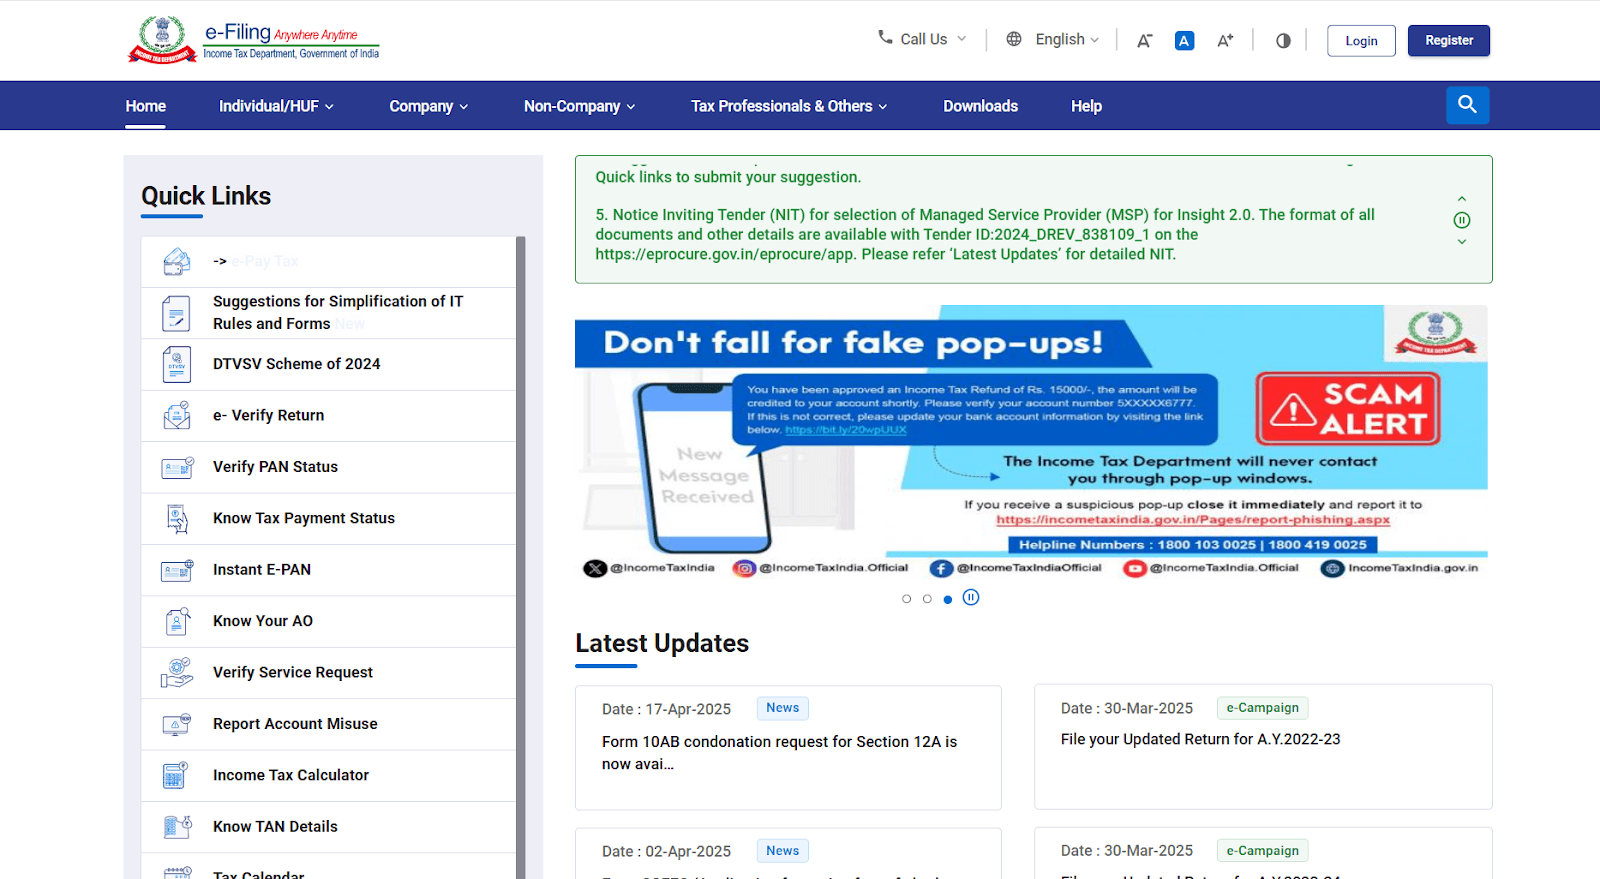Toggle the high contrast mode icon

(1283, 41)
